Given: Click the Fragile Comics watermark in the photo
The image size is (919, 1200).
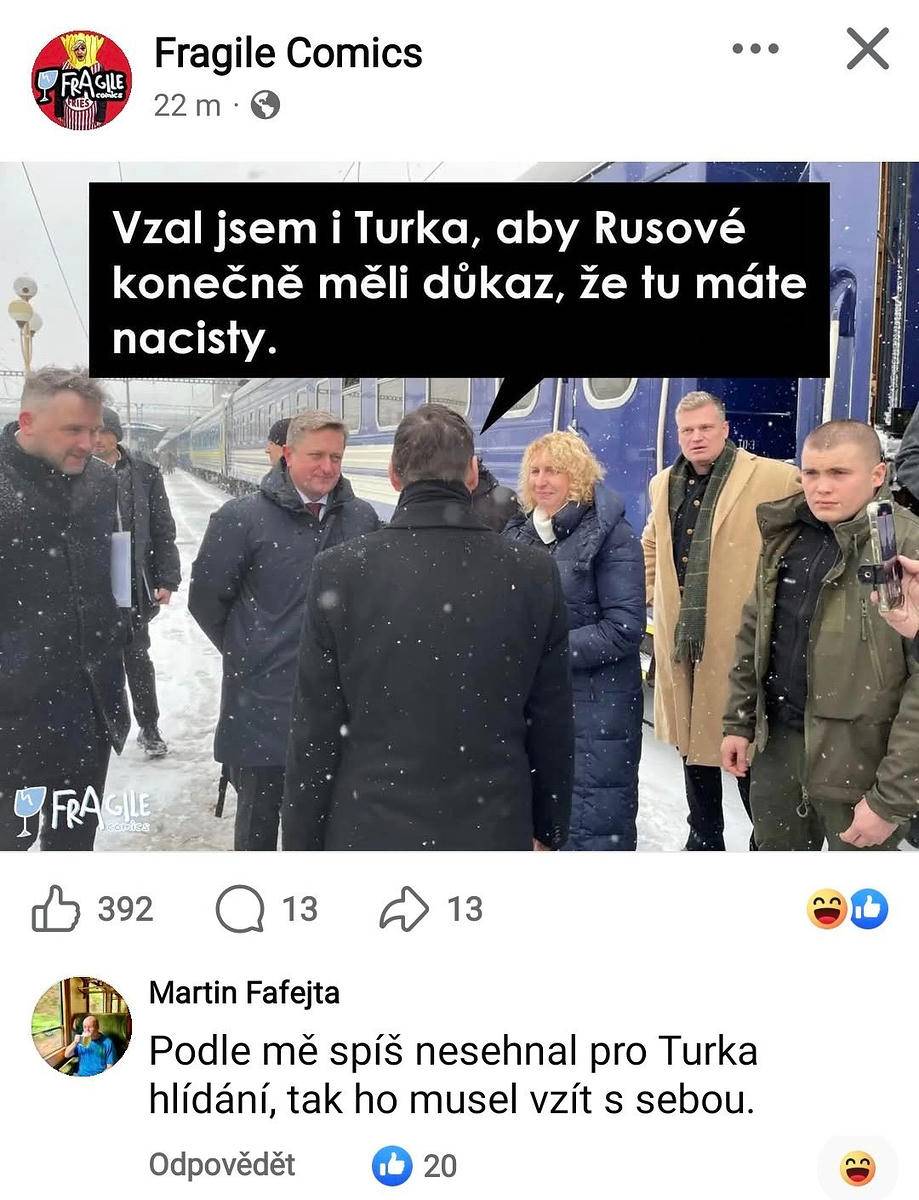Looking at the screenshot, I should point(82,810).
